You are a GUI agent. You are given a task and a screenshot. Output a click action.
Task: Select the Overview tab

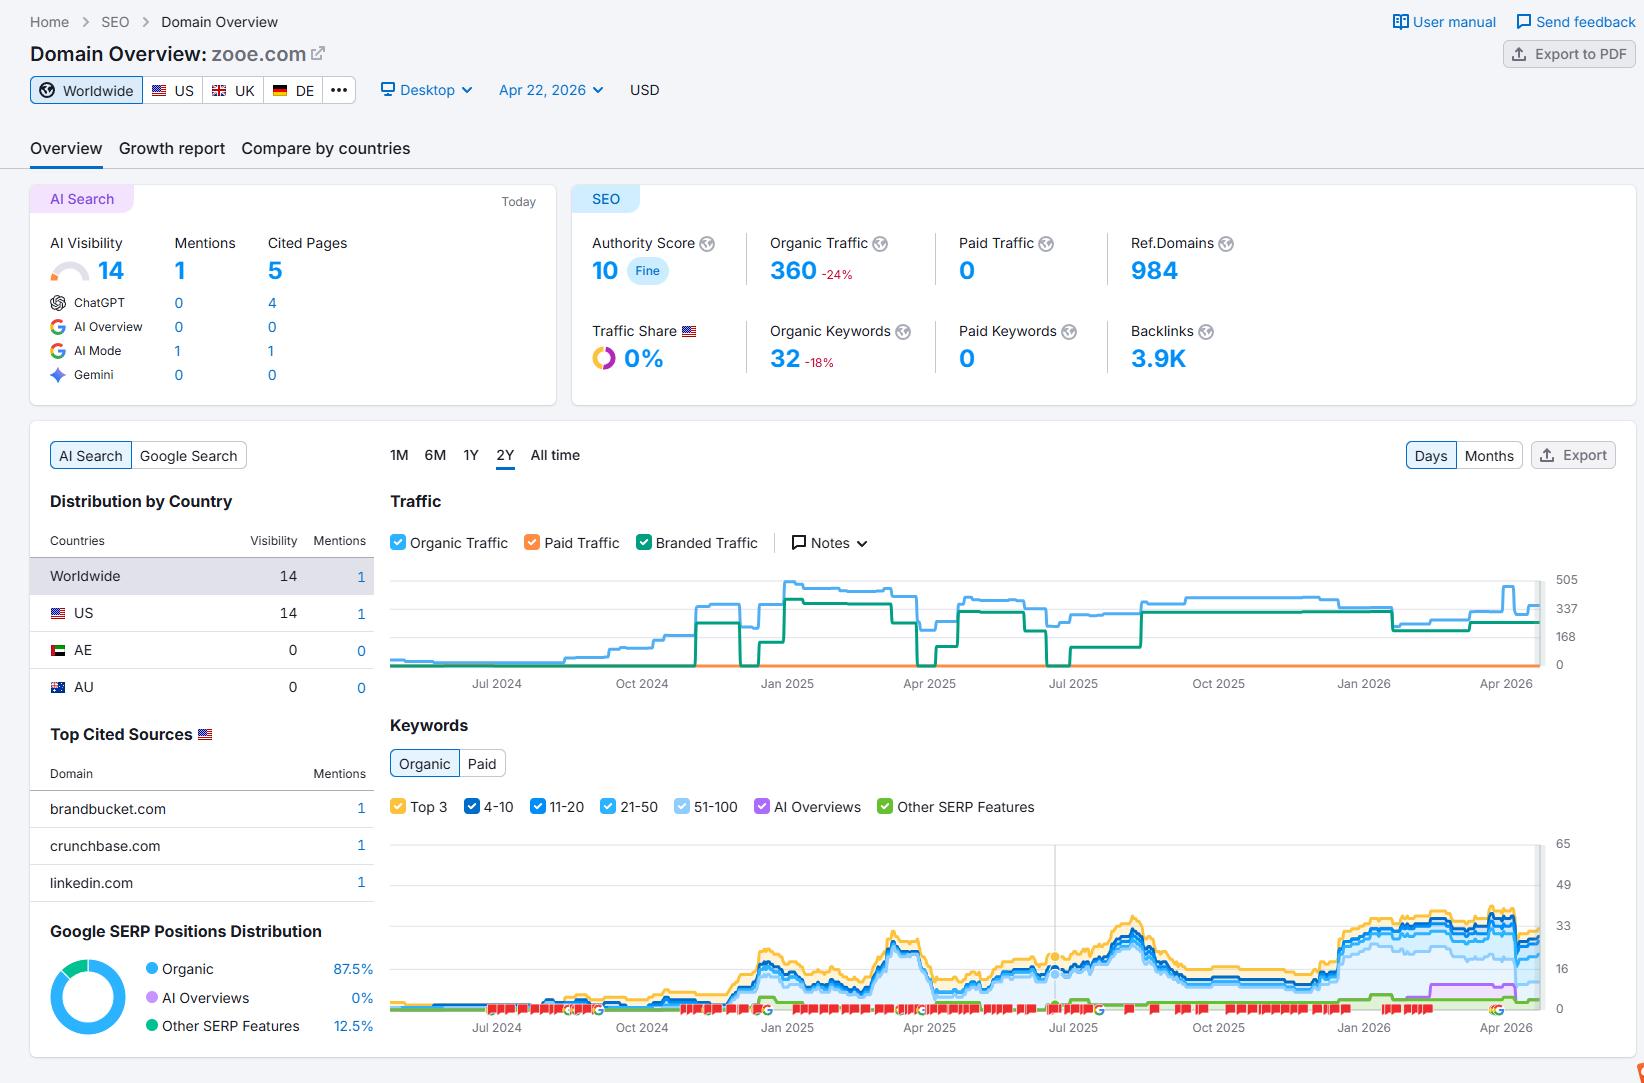(x=66, y=148)
